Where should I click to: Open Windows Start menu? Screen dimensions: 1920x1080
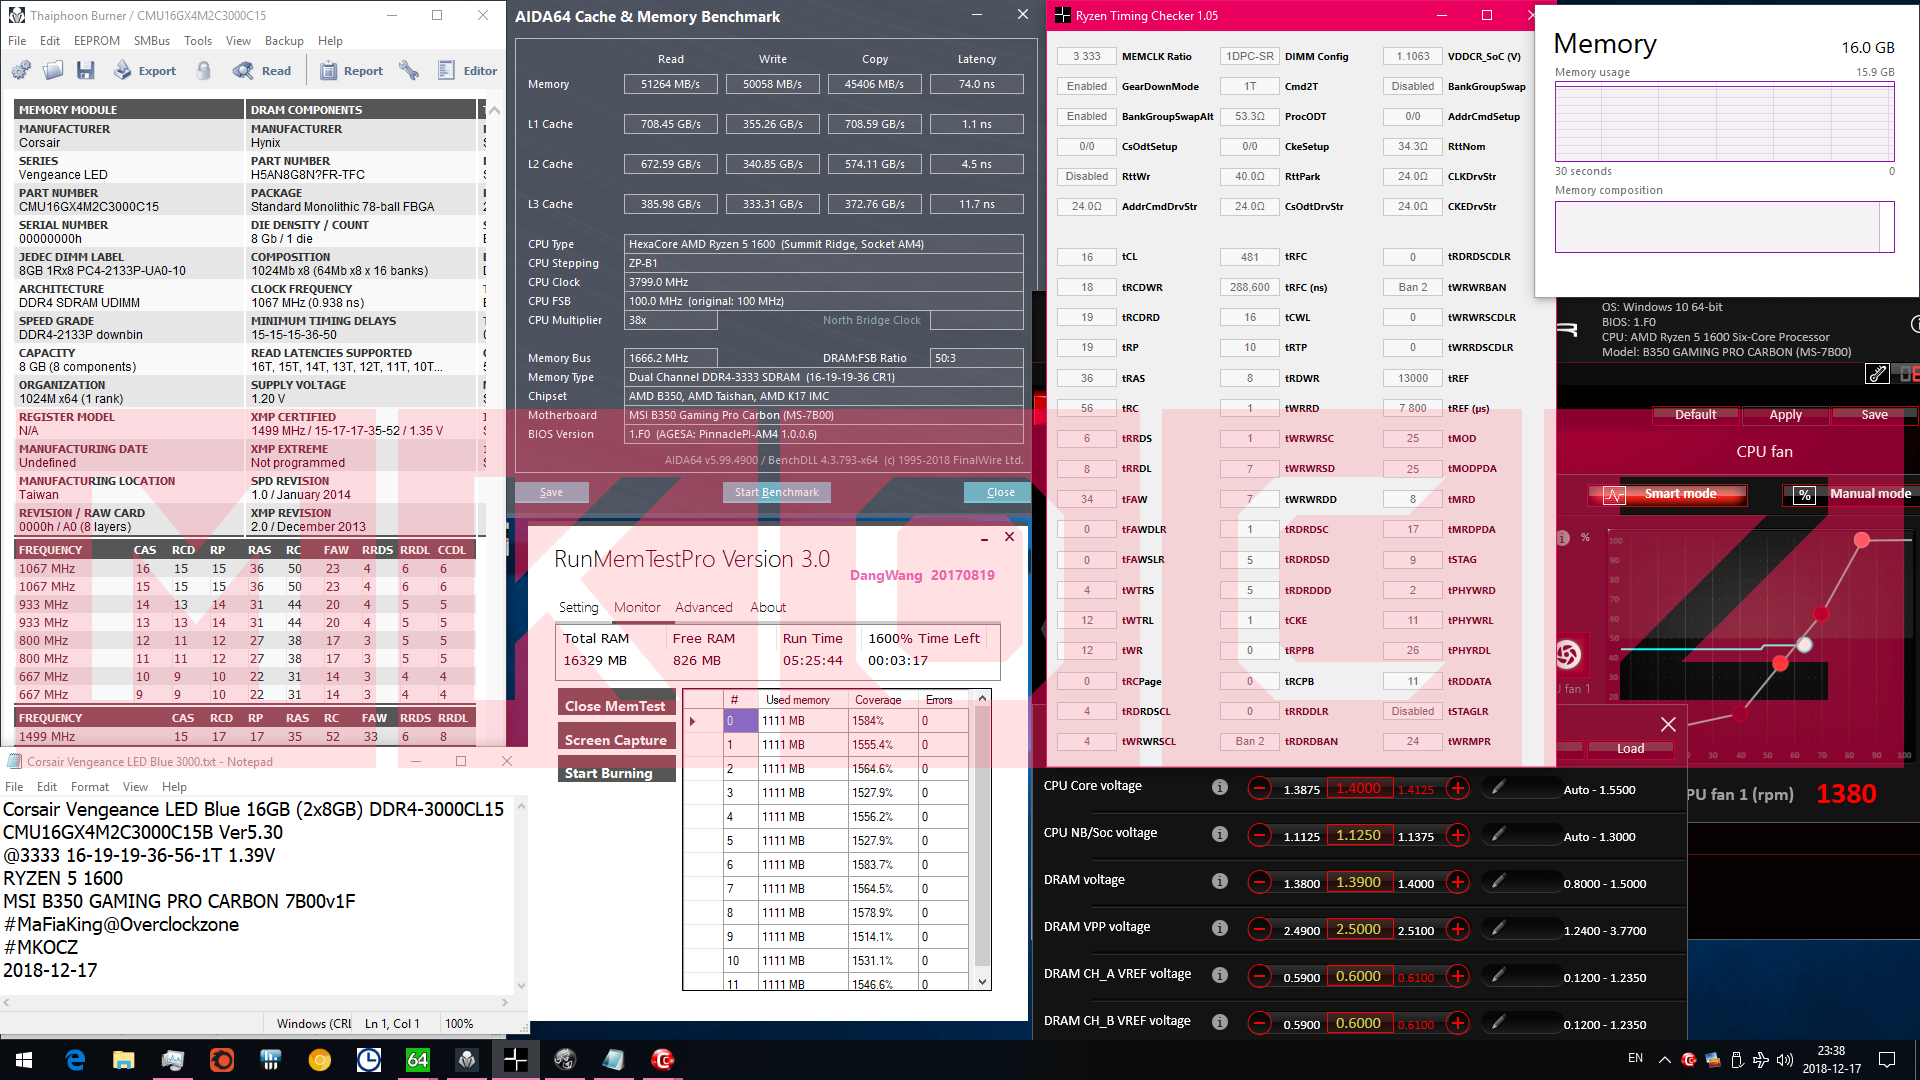pos(24,1059)
